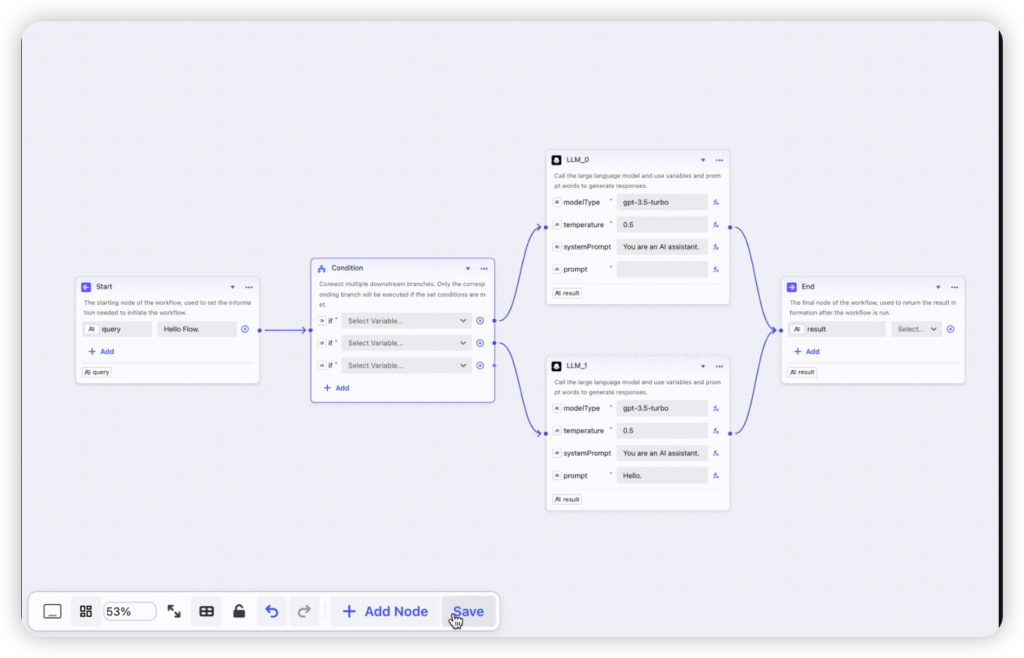
Task: Open third if Select Variable dropdown
Action: 406,366
